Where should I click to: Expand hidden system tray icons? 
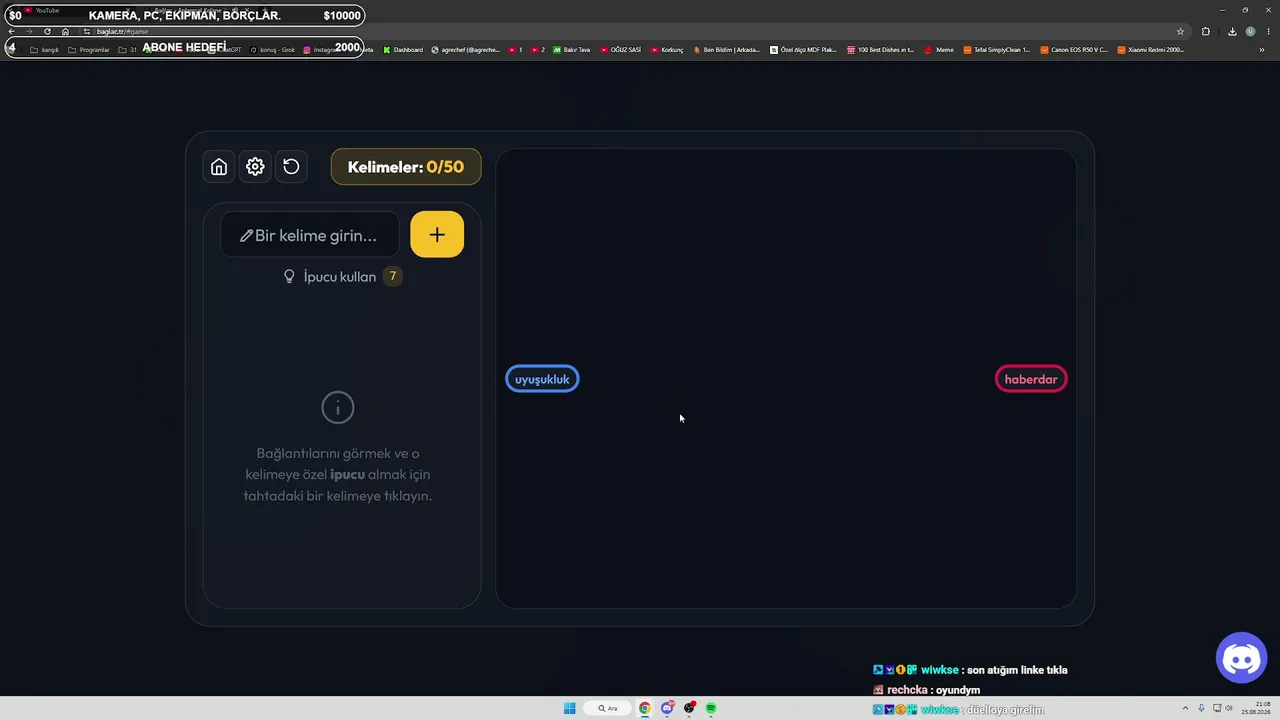pyautogui.click(x=1185, y=708)
